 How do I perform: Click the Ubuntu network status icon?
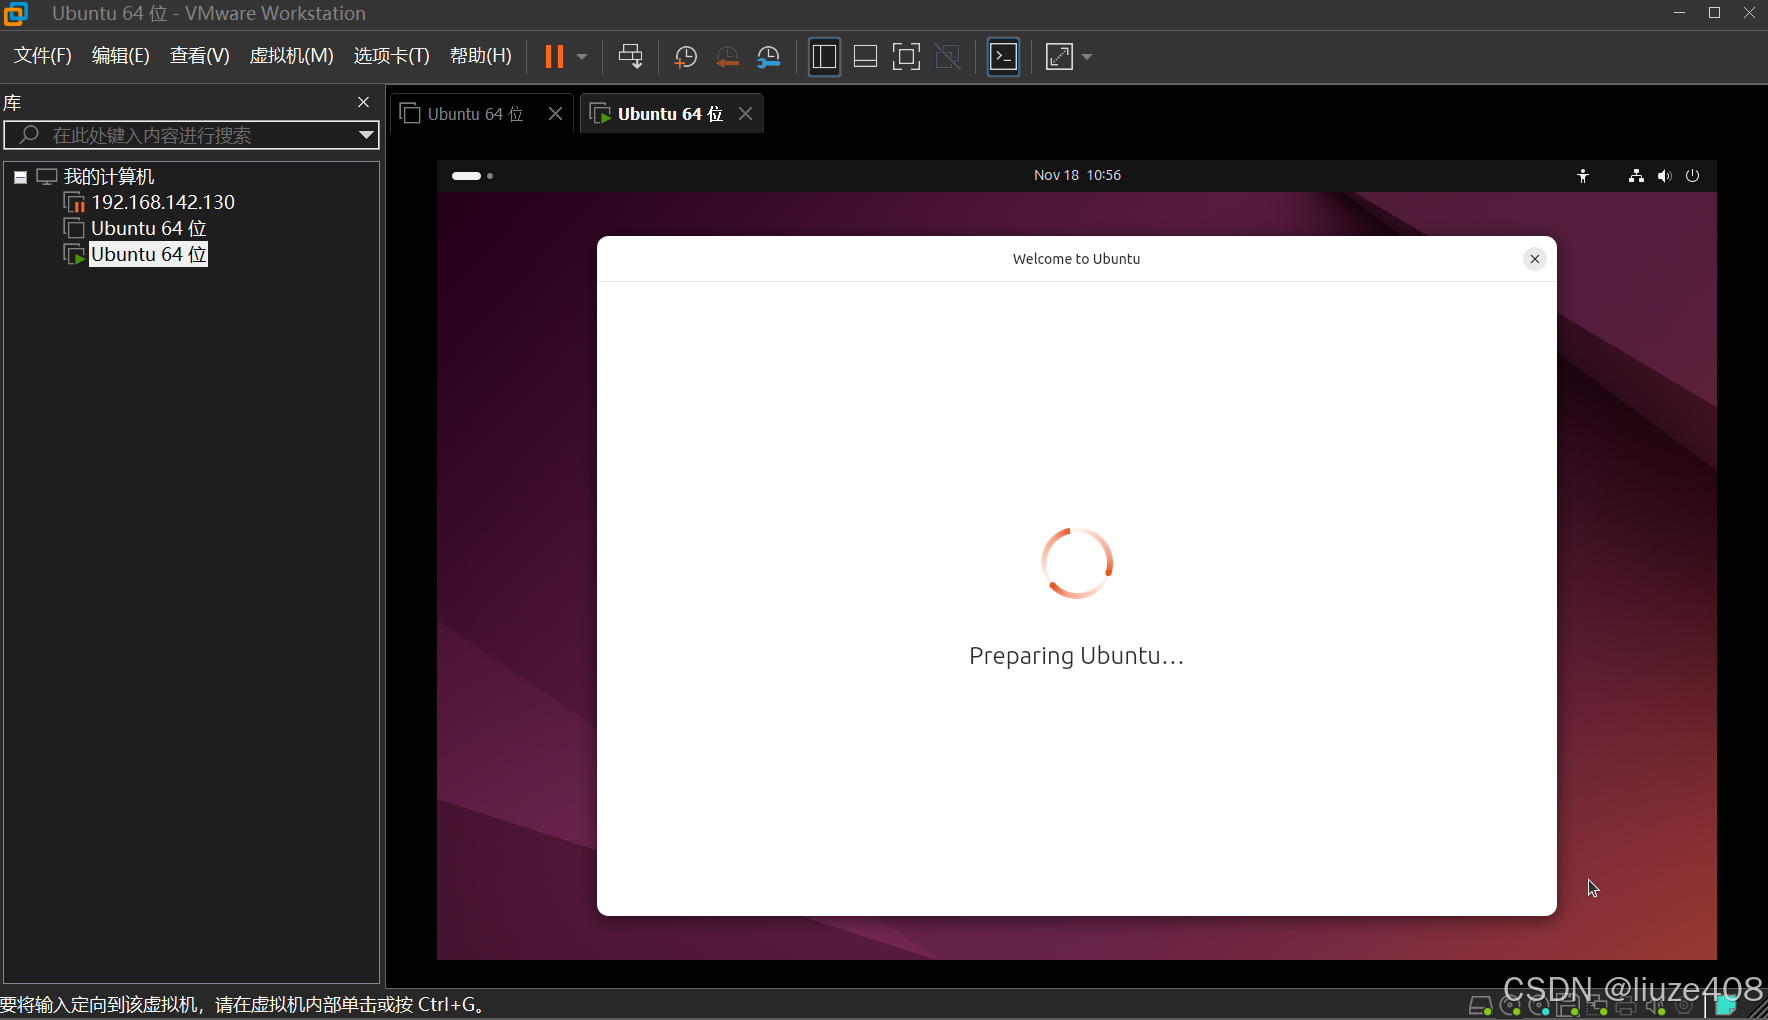click(x=1636, y=176)
